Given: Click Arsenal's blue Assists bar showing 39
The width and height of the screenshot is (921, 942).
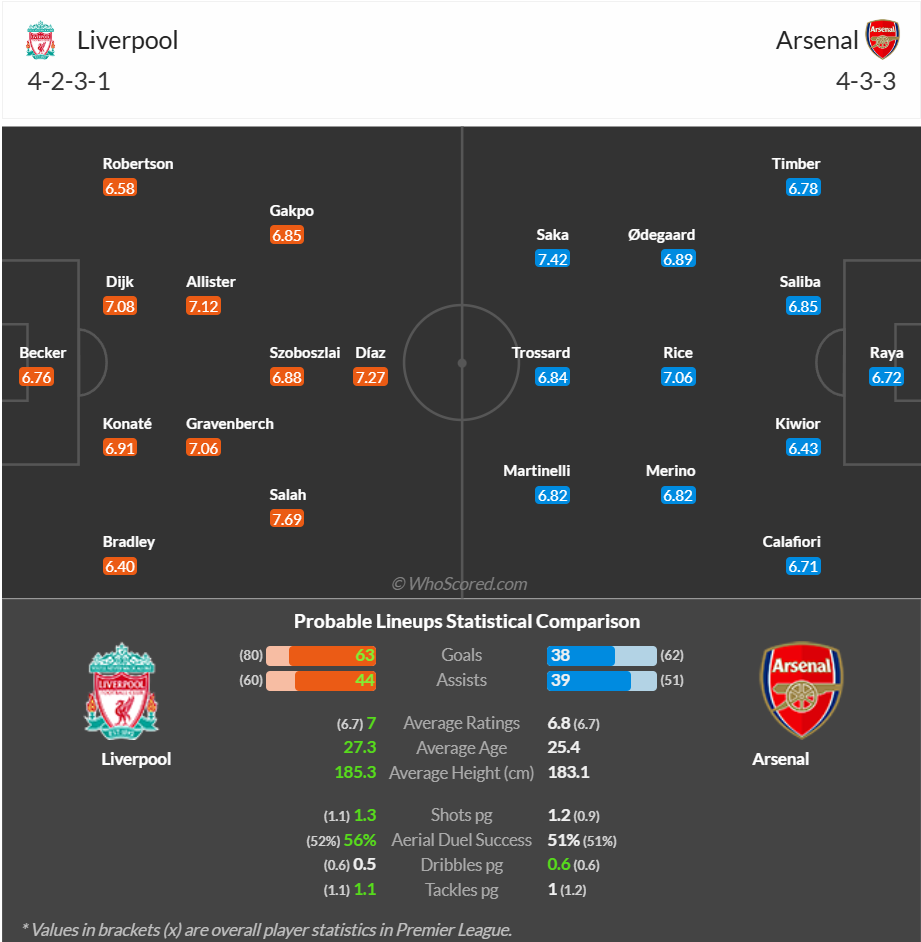Looking at the screenshot, I should click(589, 681).
